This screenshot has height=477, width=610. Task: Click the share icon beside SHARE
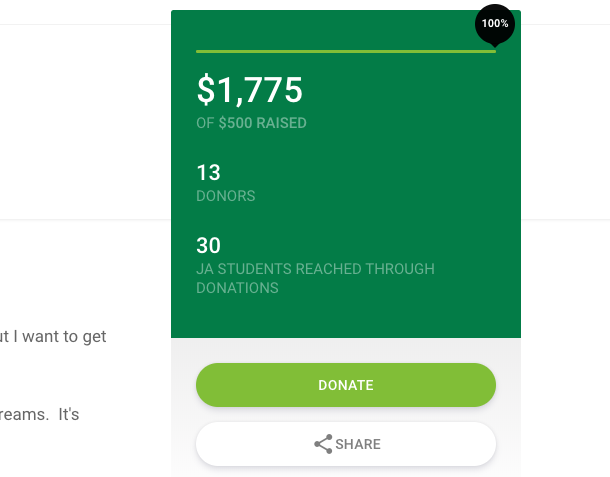pos(323,444)
